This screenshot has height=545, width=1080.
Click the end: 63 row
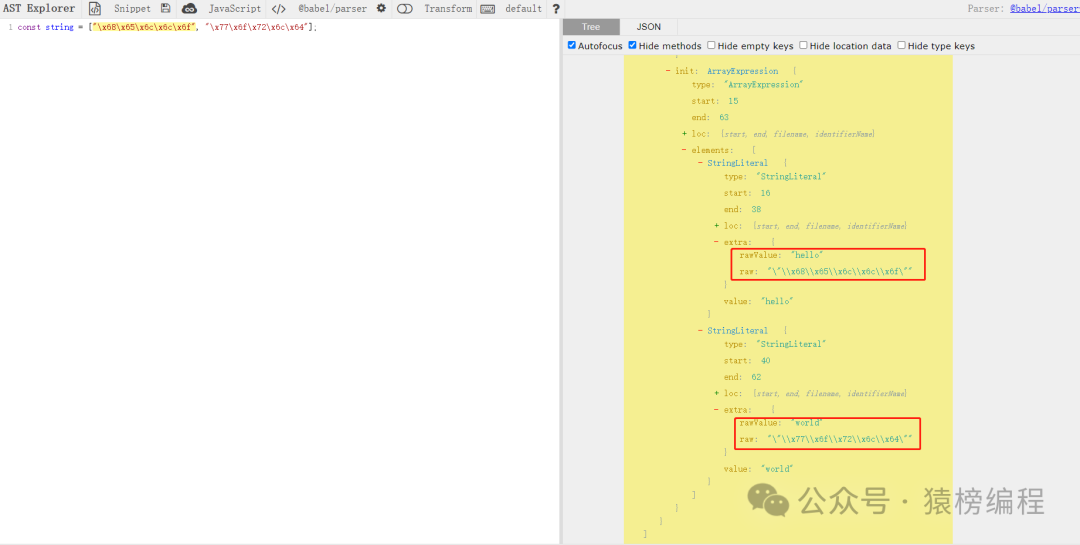coord(710,118)
